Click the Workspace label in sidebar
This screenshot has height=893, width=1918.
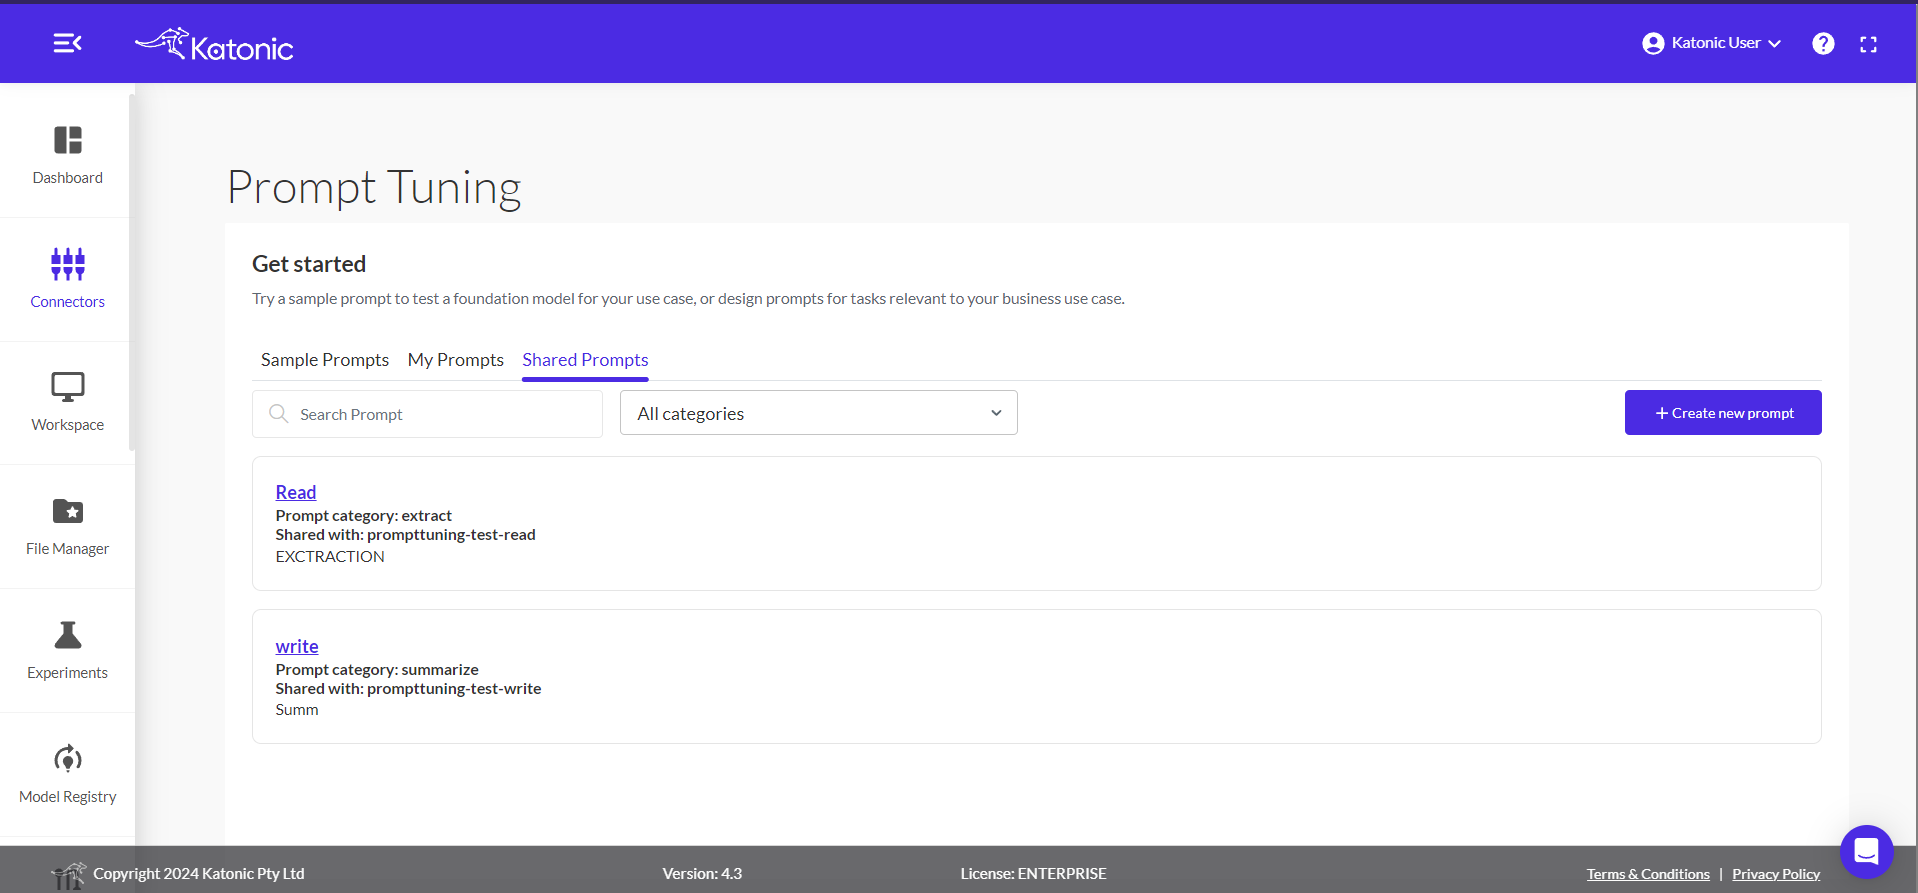[x=68, y=425]
